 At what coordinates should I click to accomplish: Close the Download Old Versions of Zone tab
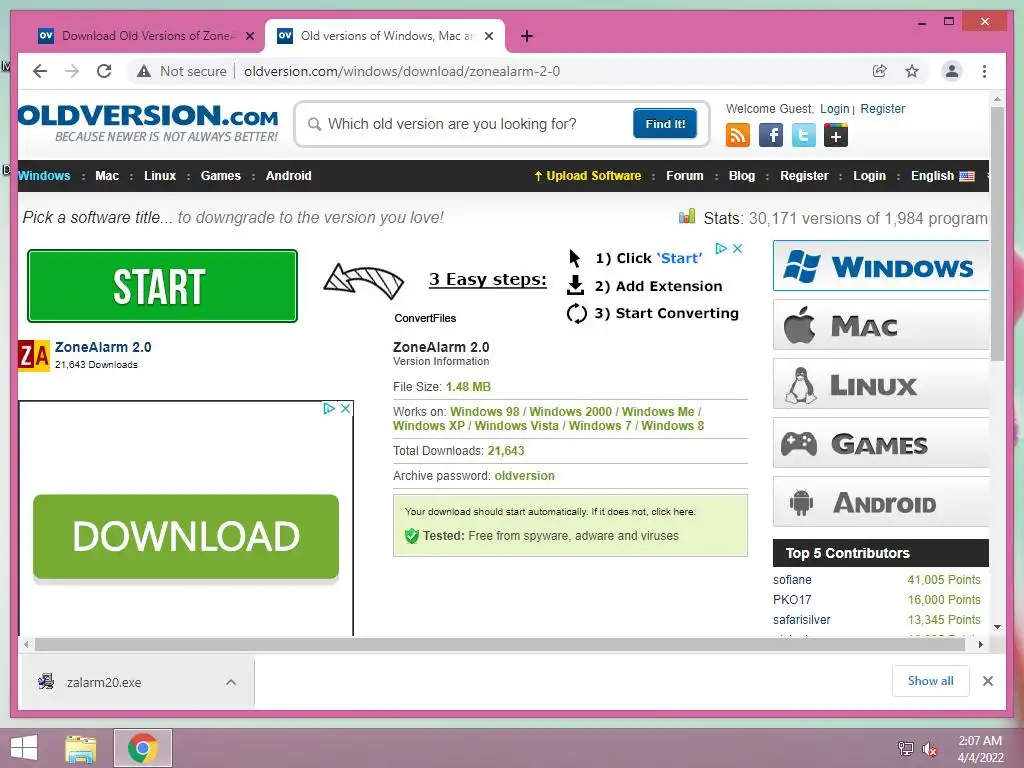coord(249,36)
